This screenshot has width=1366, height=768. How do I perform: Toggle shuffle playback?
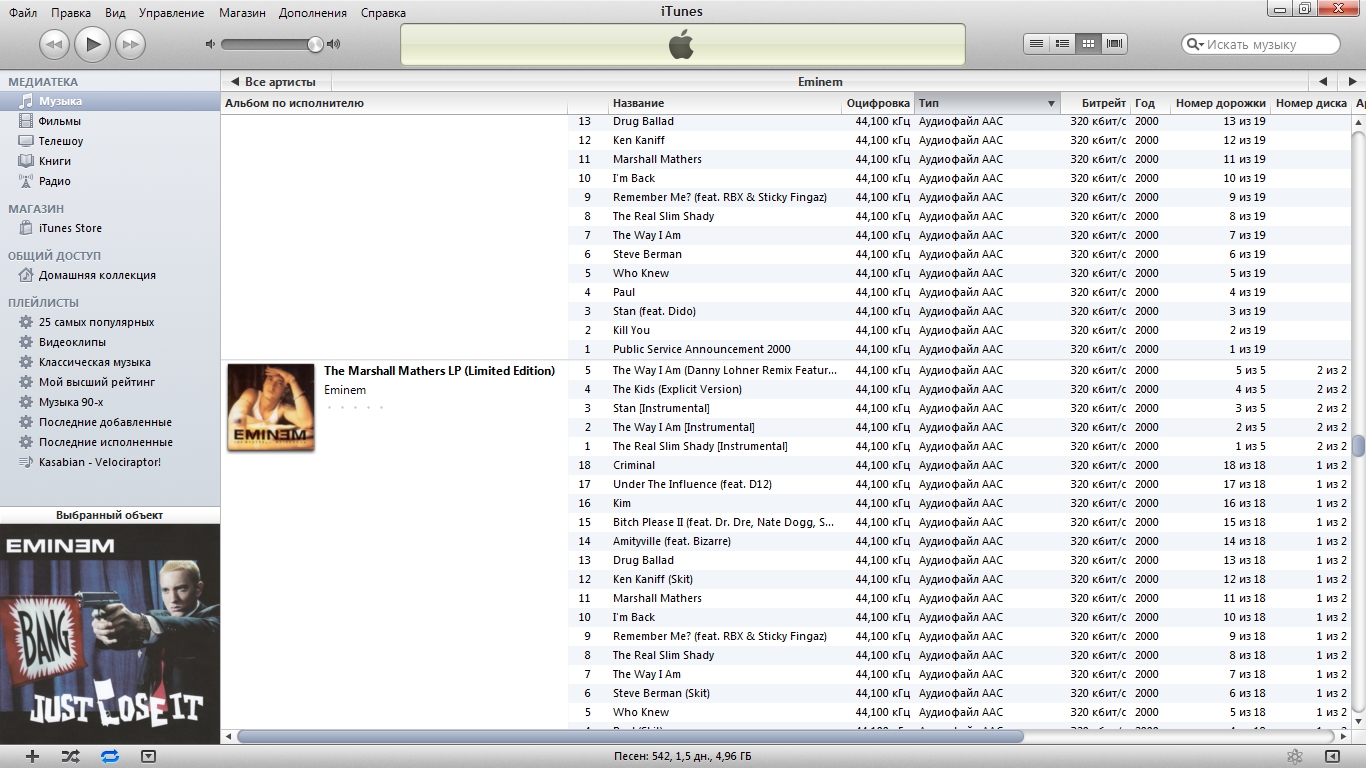click(x=70, y=757)
